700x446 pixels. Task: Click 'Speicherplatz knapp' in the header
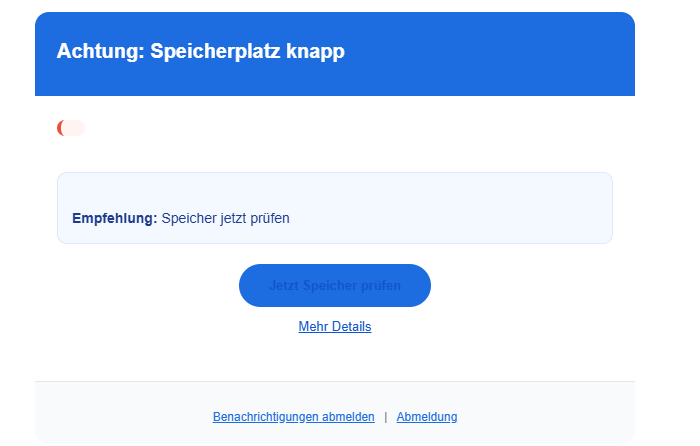coord(247,52)
